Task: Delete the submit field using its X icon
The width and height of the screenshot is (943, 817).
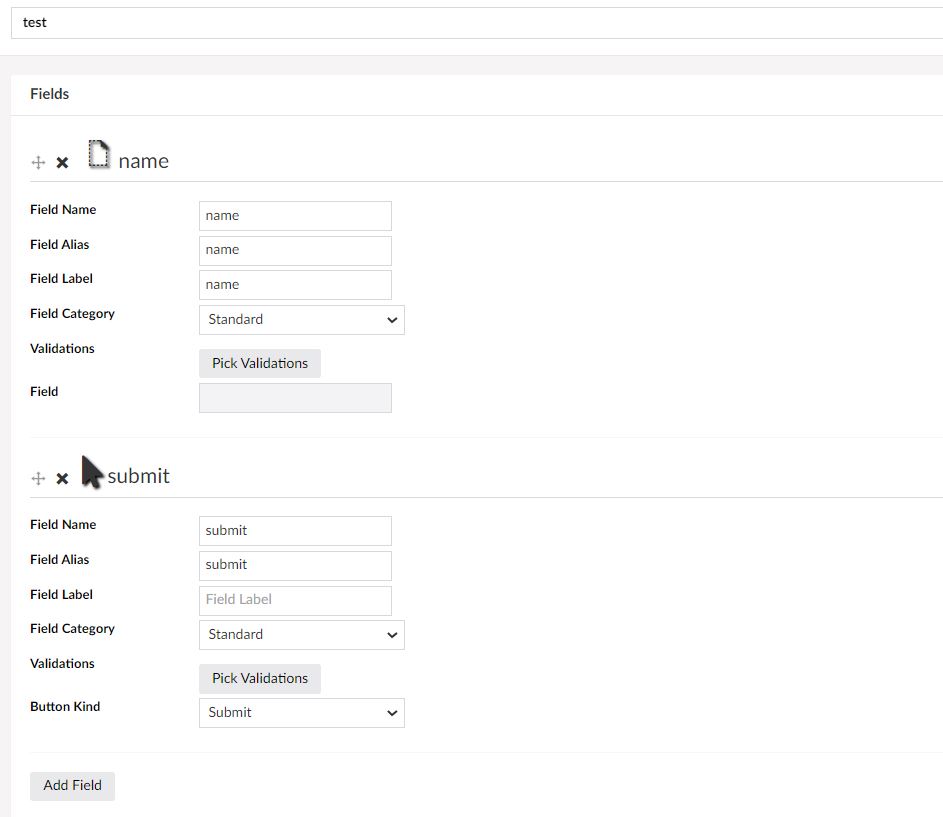Action: pos(62,478)
